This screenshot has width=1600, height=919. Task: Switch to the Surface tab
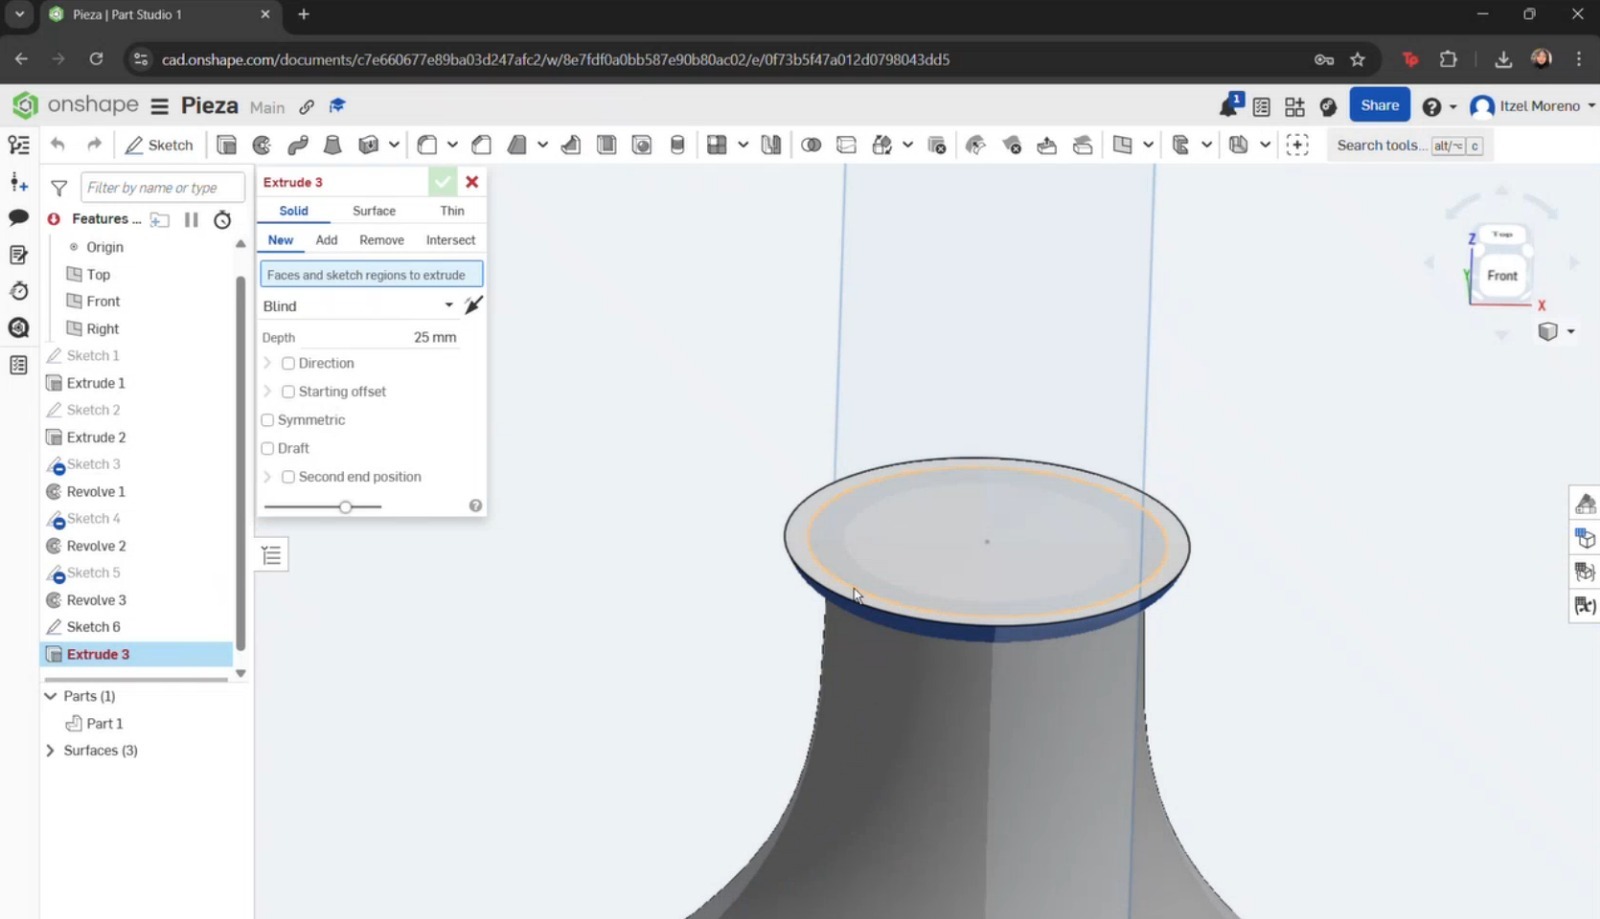point(373,210)
